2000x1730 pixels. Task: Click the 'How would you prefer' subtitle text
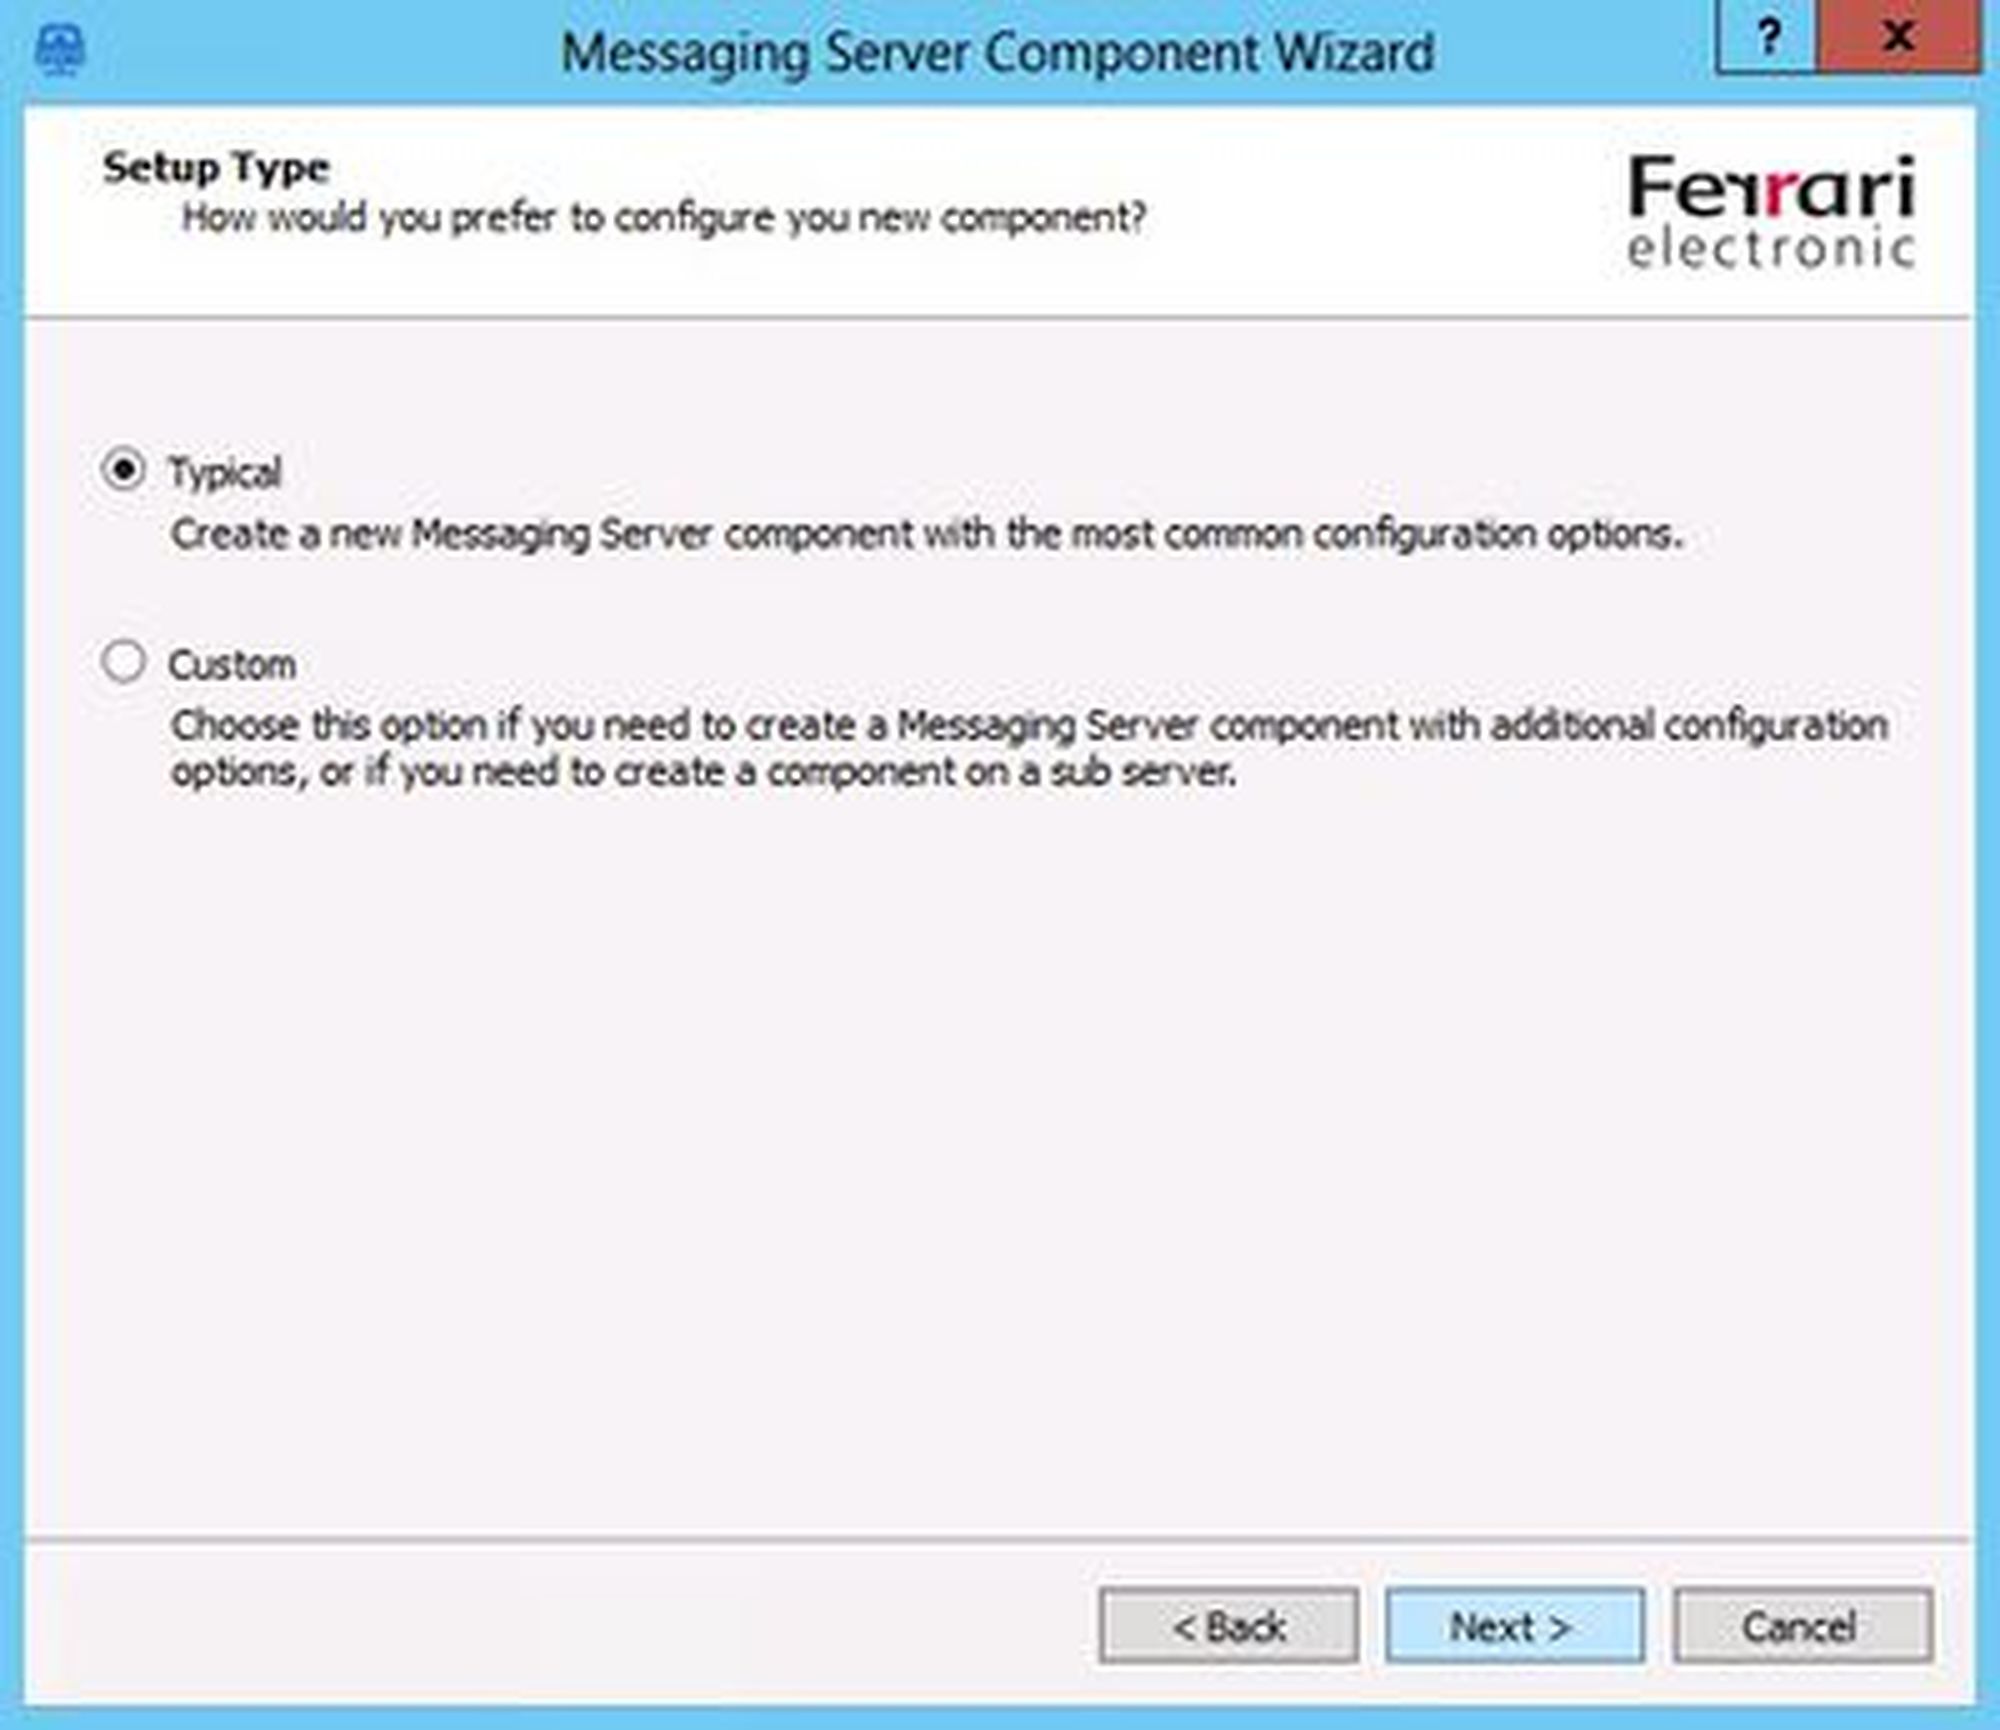pos(663,218)
